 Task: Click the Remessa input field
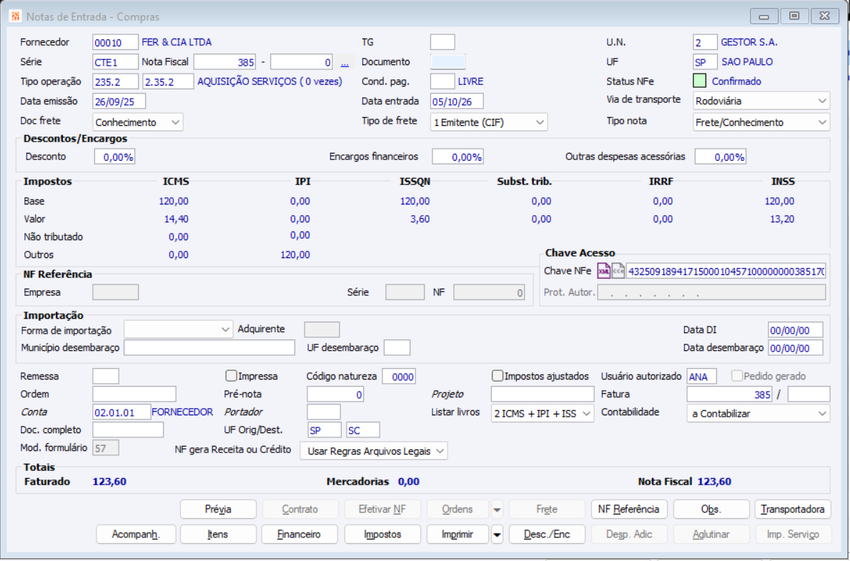coord(106,376)
